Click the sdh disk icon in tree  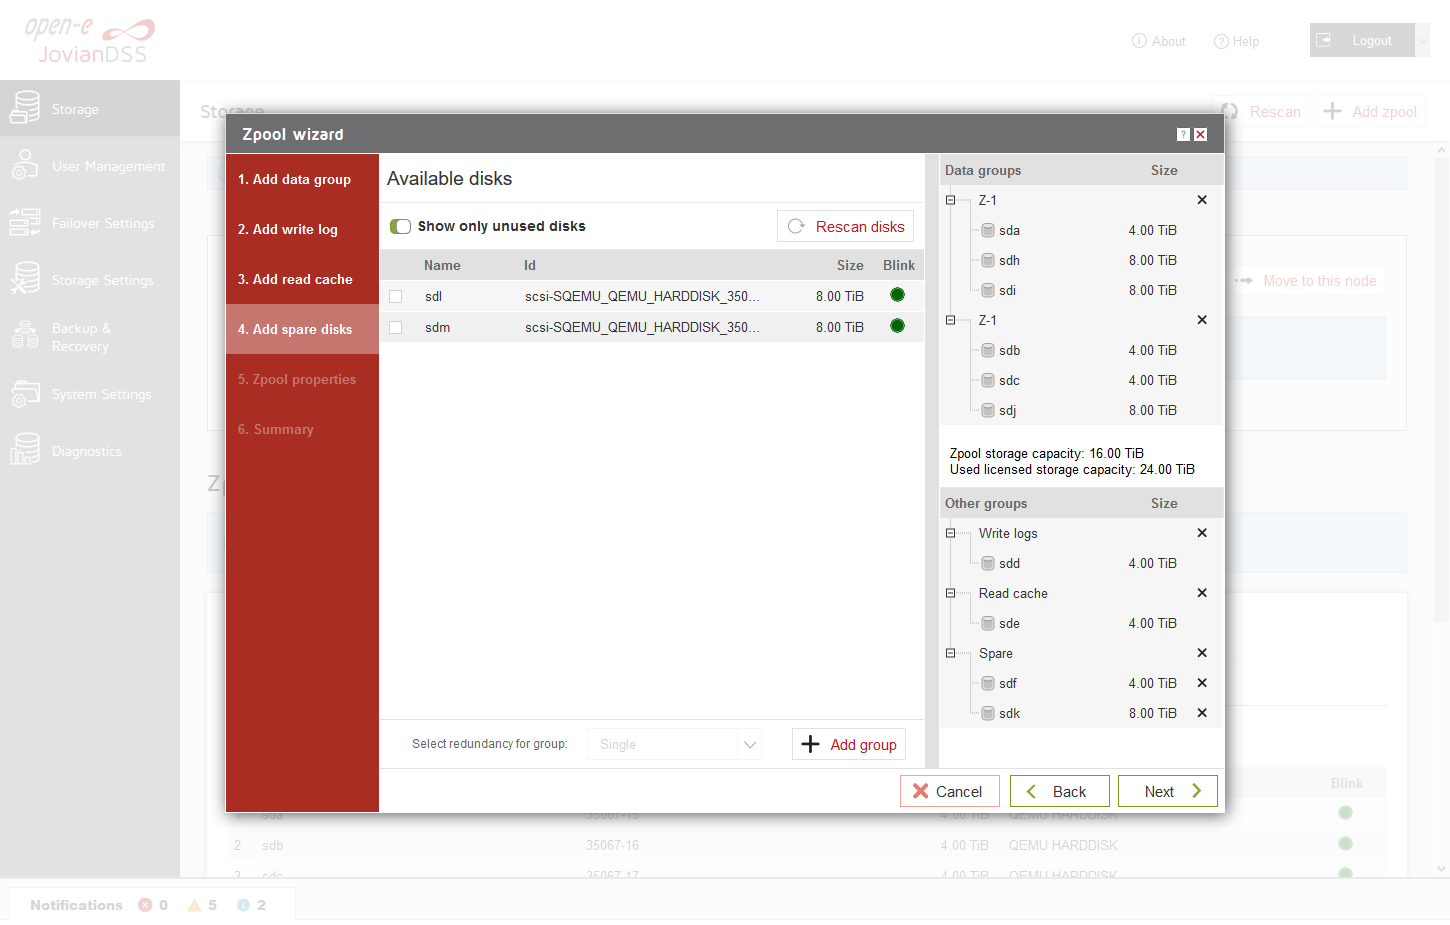coord(988,260)
